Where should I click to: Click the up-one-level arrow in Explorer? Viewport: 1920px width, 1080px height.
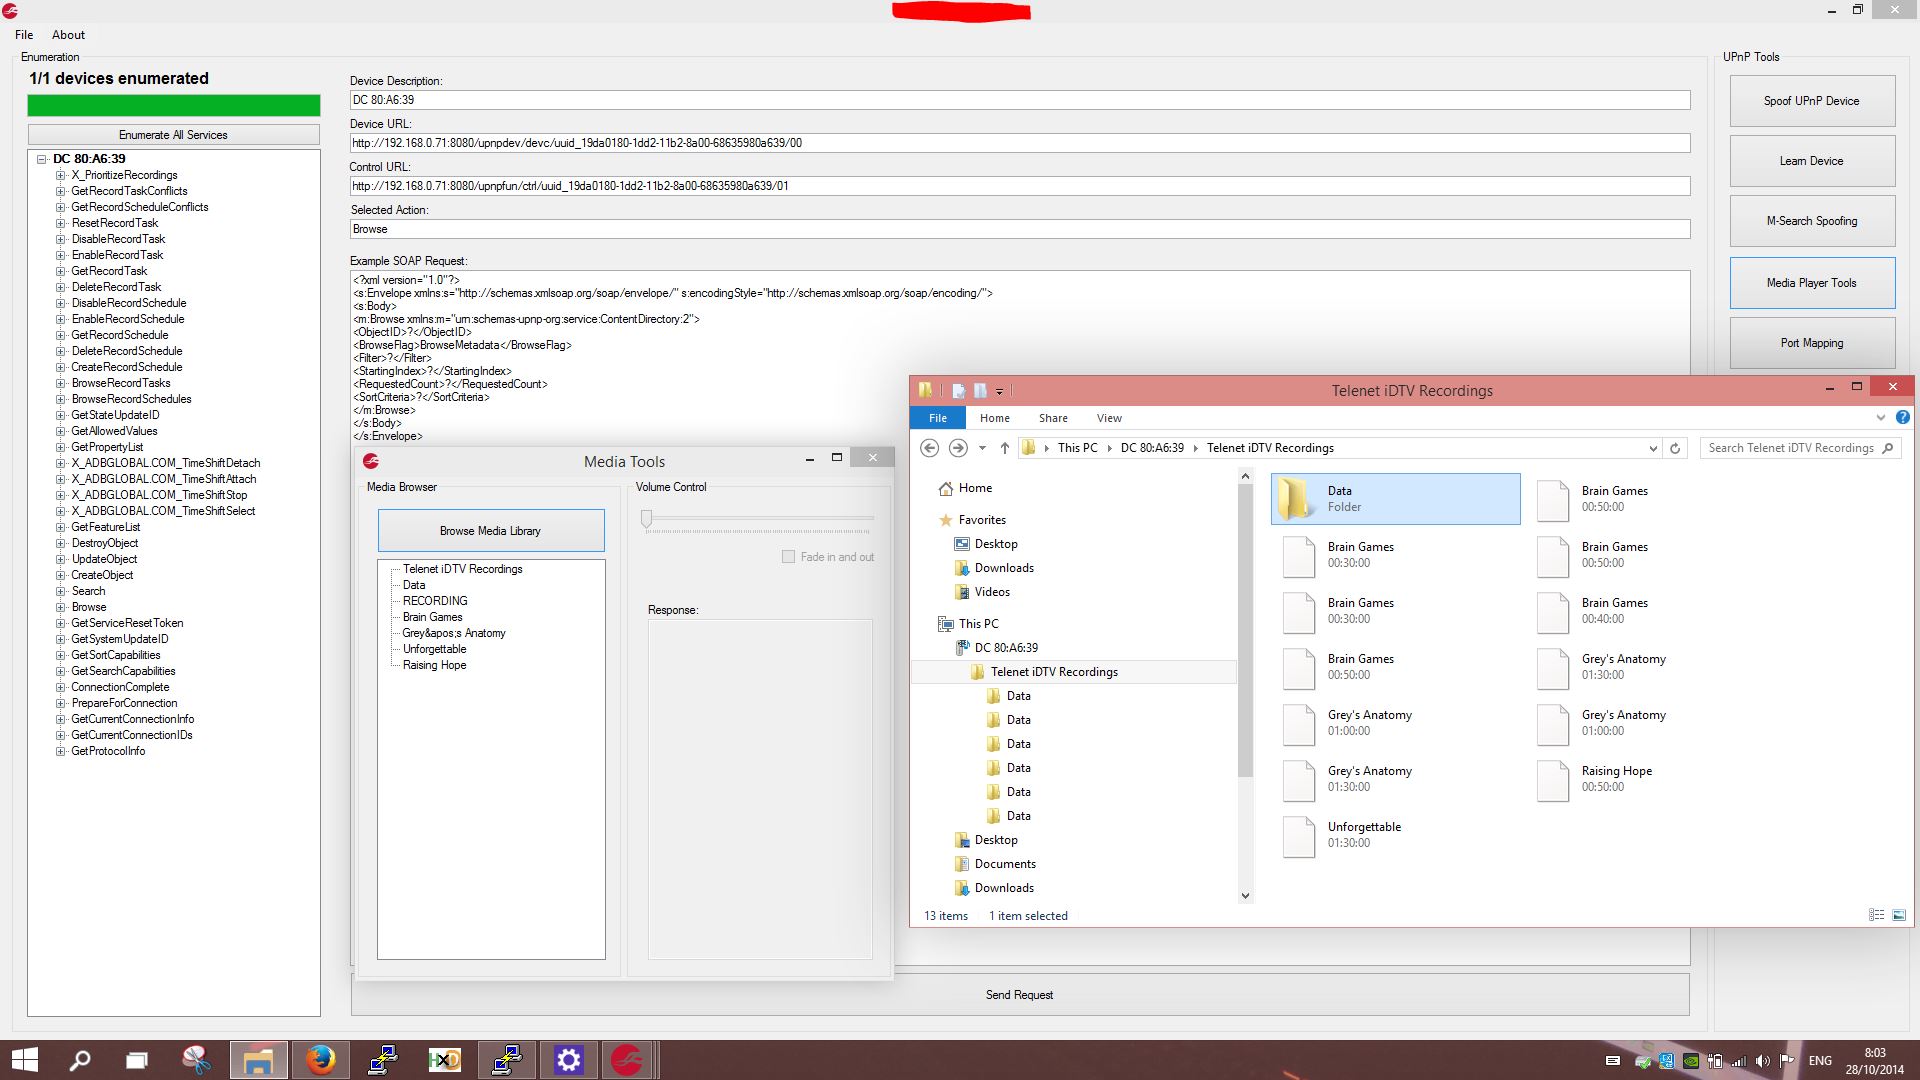(x=1004, y=448)
